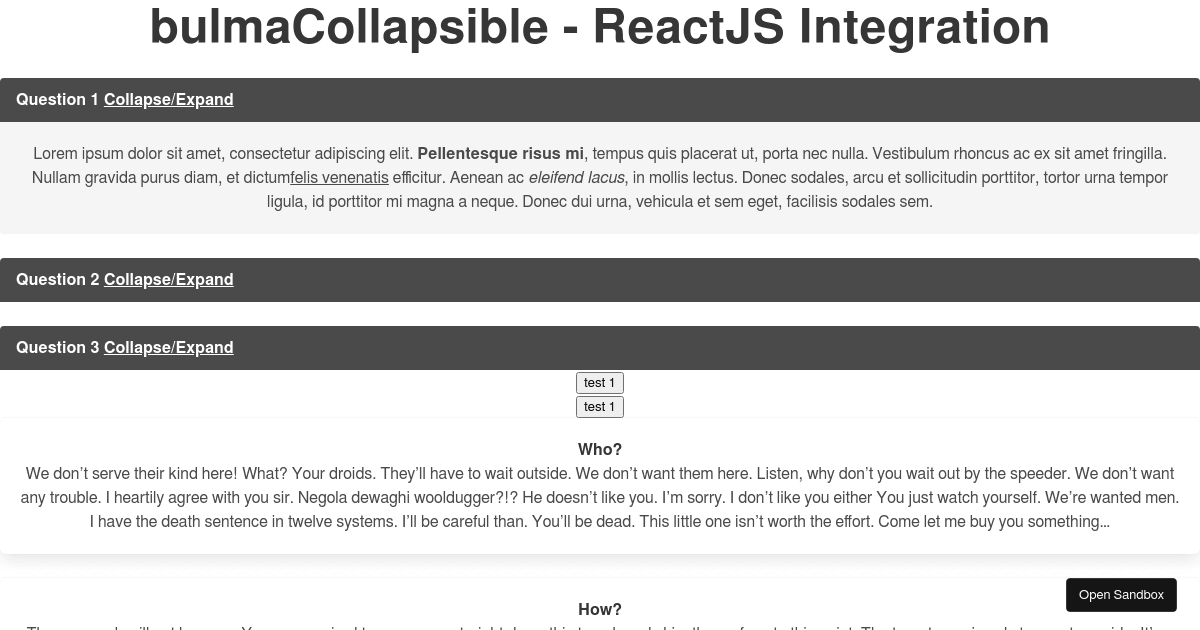Collapse Question 3 using its Collapse/Expand link
This screenshot has width=1200, height=630.
pos(169,348)
